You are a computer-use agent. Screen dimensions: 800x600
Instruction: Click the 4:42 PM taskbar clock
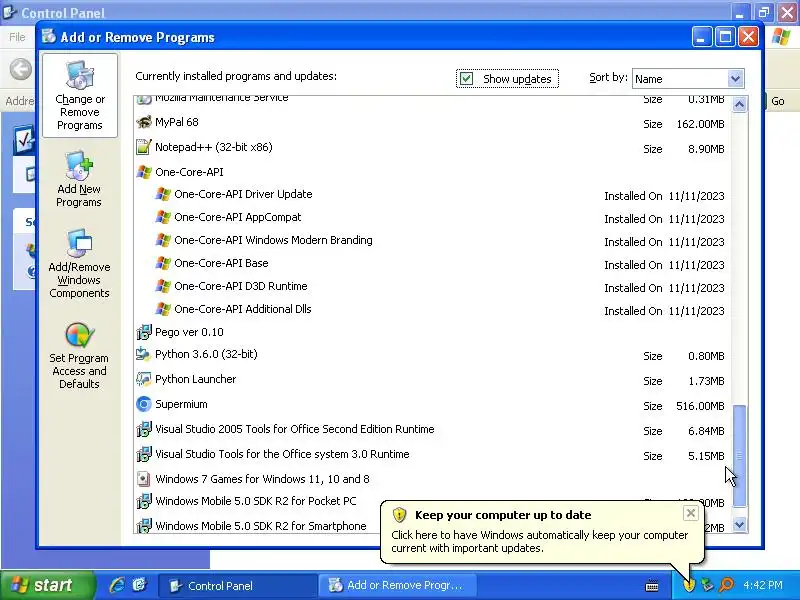pyautogui.click(x=763, y=585)
